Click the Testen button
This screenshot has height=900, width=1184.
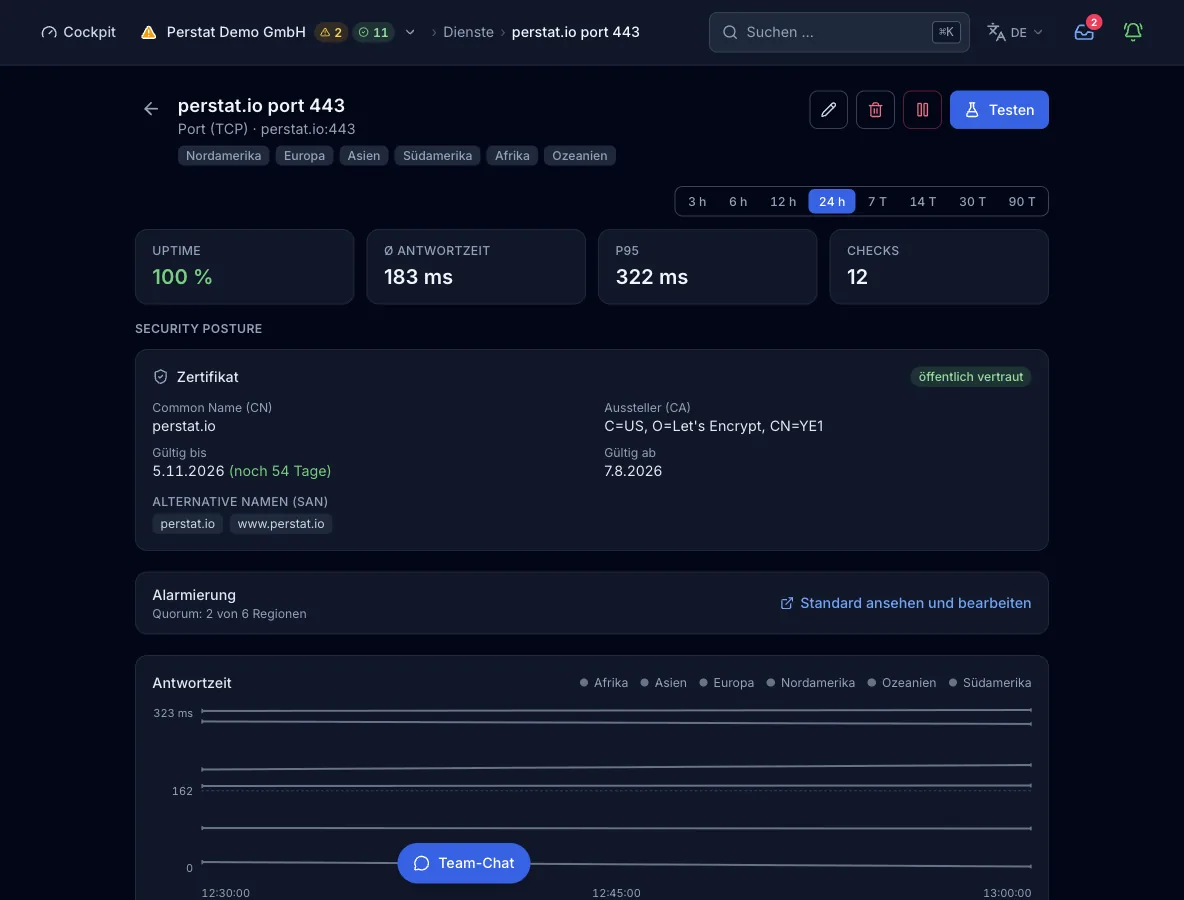(x=999, y=109)
